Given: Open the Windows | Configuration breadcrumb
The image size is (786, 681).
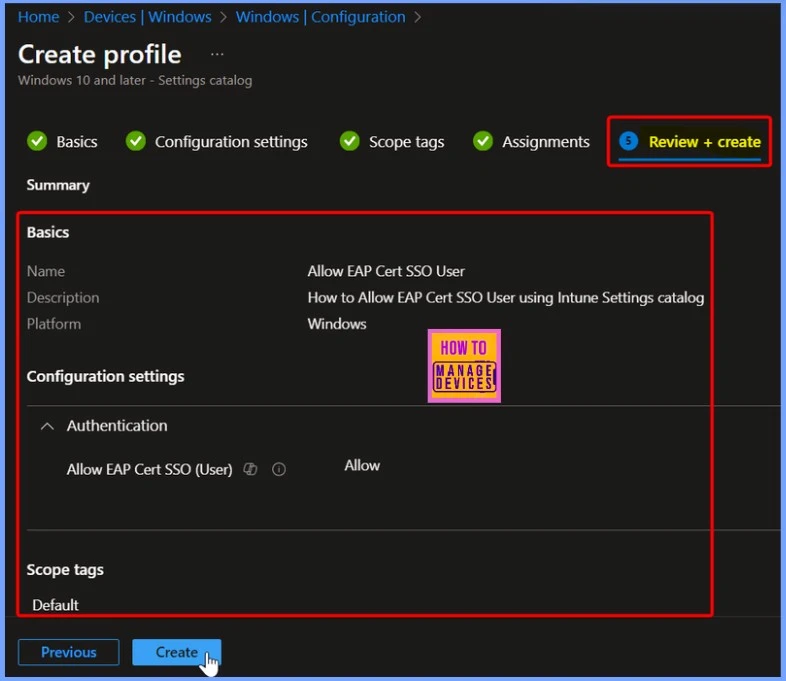Looking at the screenshot, I should [x=320, y=17].
